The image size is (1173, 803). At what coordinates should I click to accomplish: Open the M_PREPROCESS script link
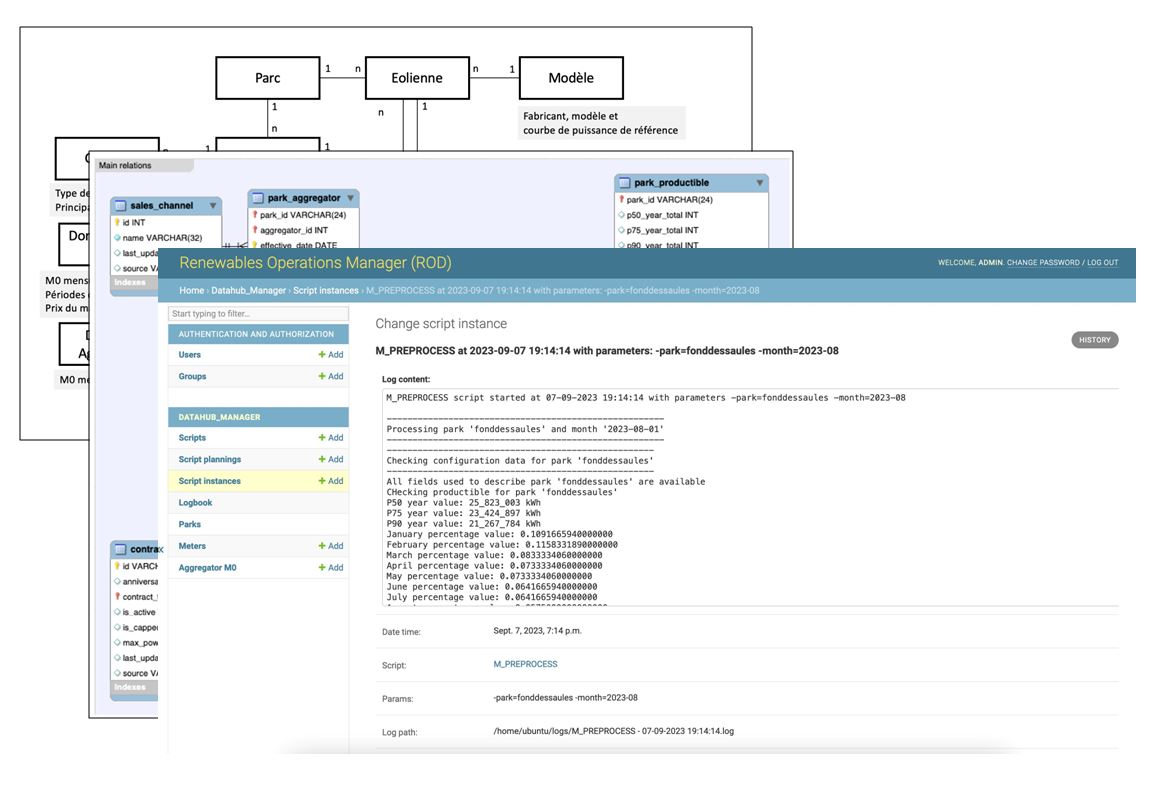pos(525,664)
